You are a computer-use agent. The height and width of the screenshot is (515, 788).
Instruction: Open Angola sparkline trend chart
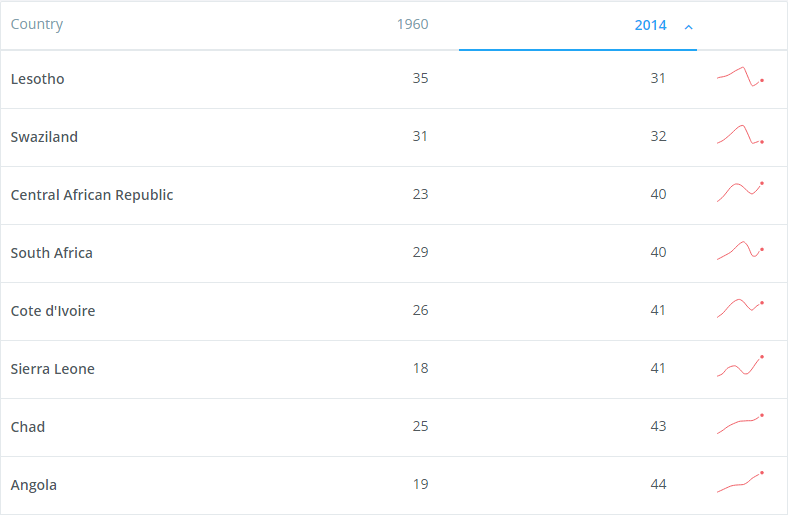click(740, 482)
